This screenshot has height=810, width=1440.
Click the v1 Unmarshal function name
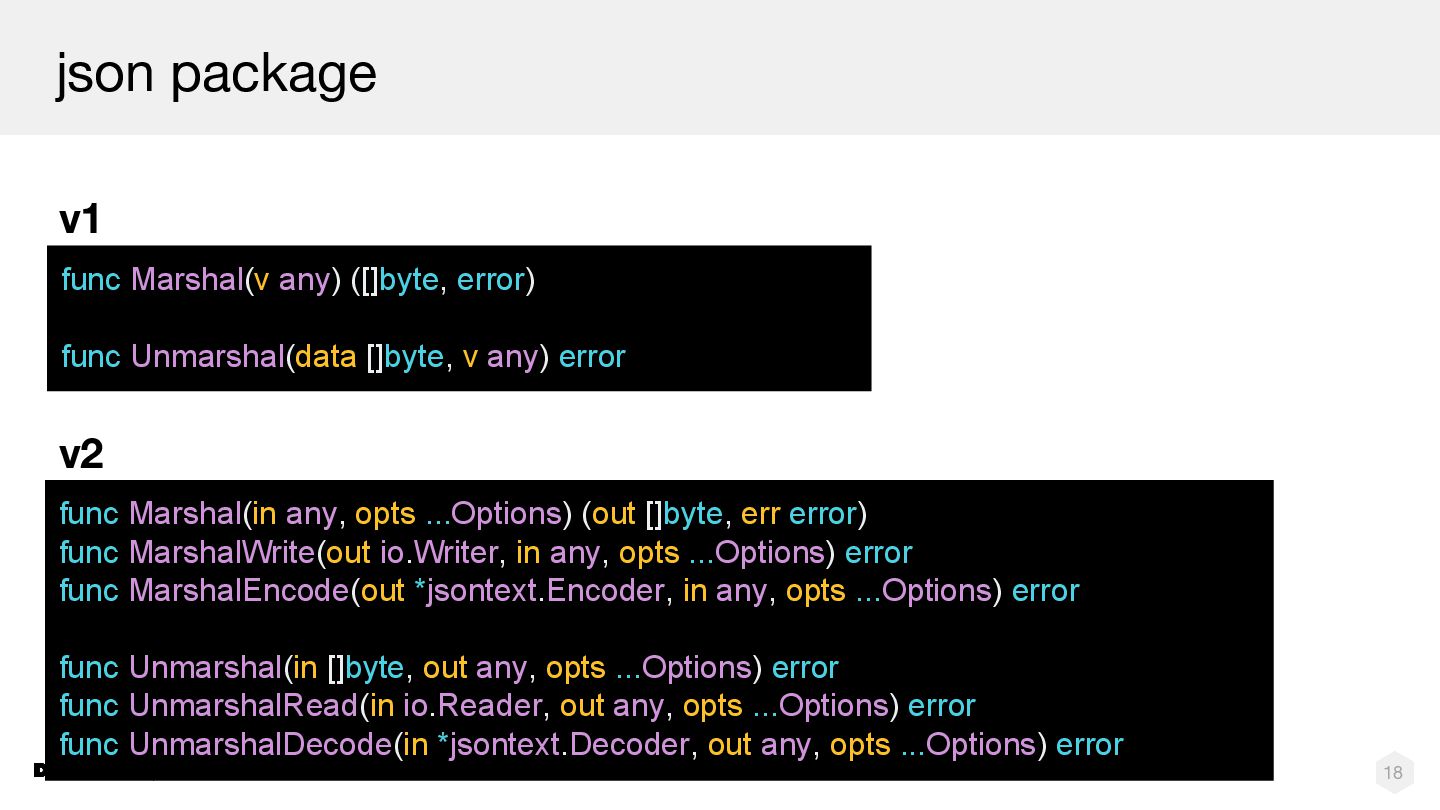tap(207, 357)
